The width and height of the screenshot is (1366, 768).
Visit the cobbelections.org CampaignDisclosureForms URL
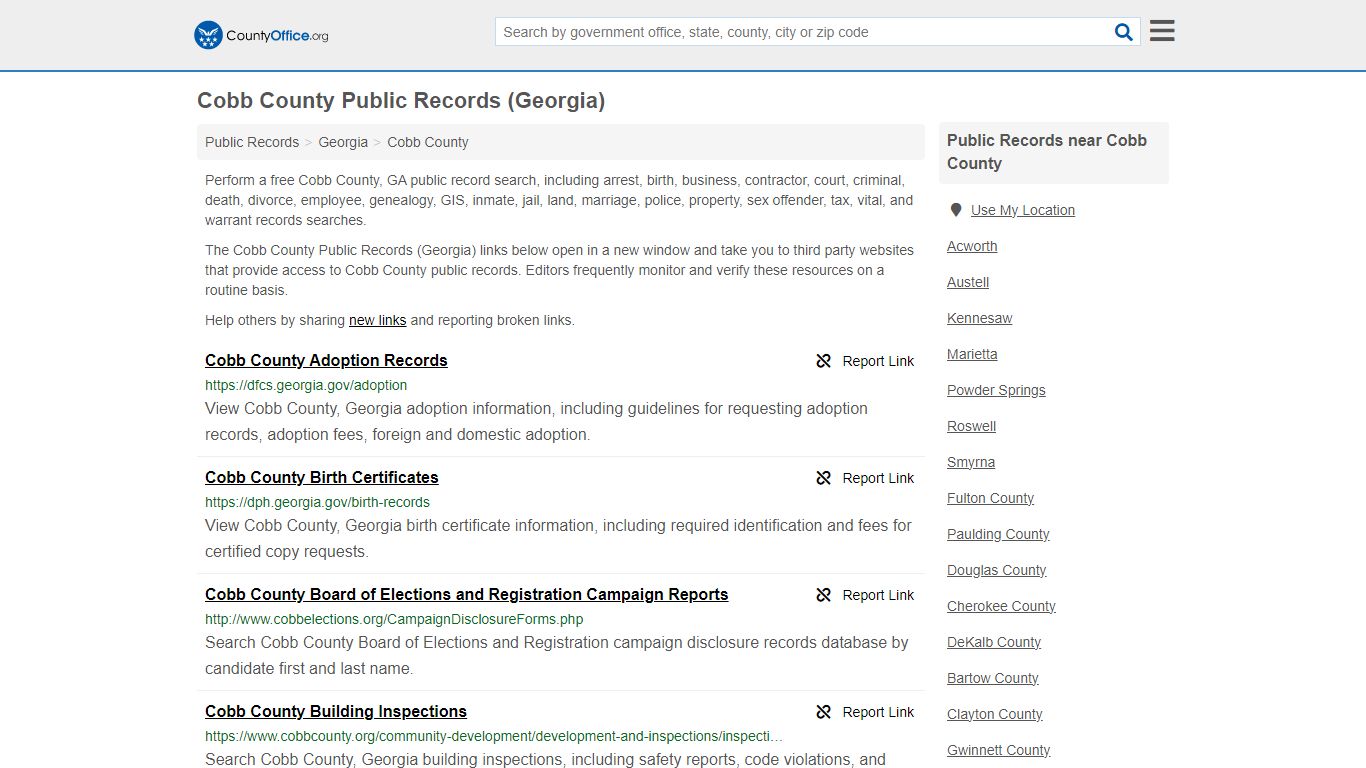coord(394,619)
